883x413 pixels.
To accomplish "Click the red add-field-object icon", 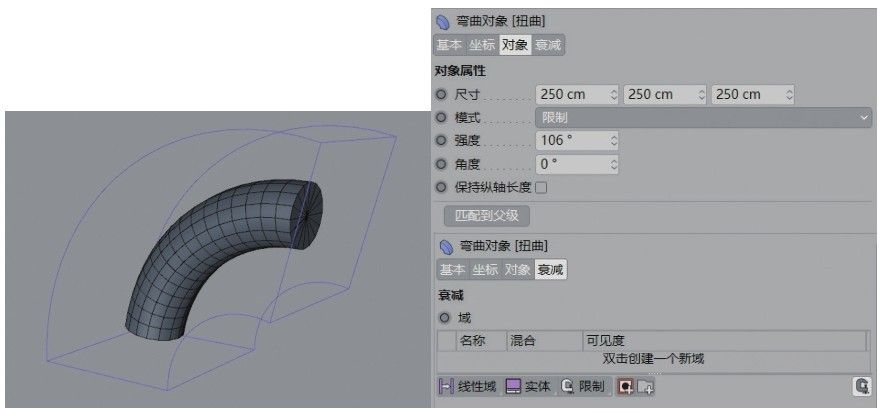I will (x=626, y=387).
